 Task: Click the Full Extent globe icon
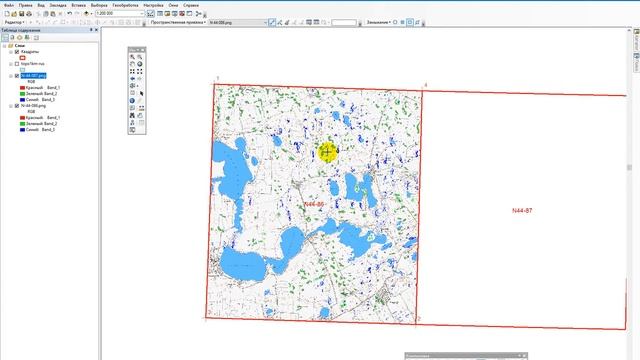(140, 64)
